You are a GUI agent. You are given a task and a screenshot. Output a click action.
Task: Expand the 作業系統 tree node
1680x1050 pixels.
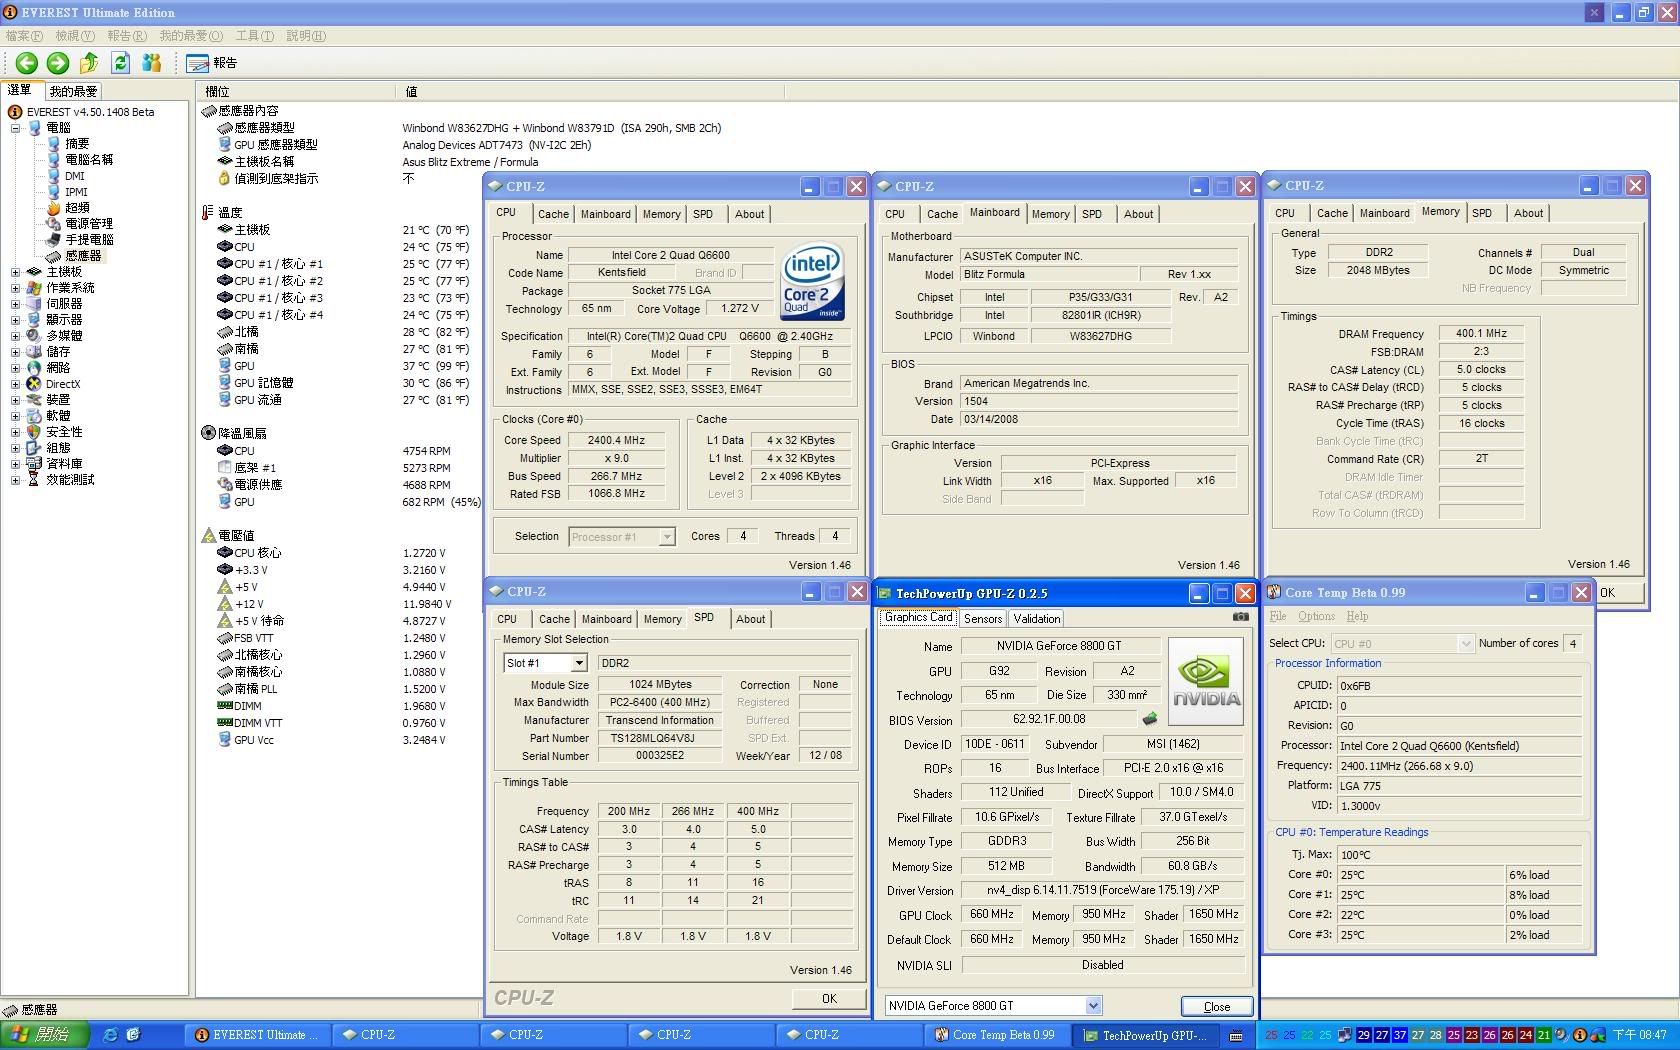tap(15, 288)
